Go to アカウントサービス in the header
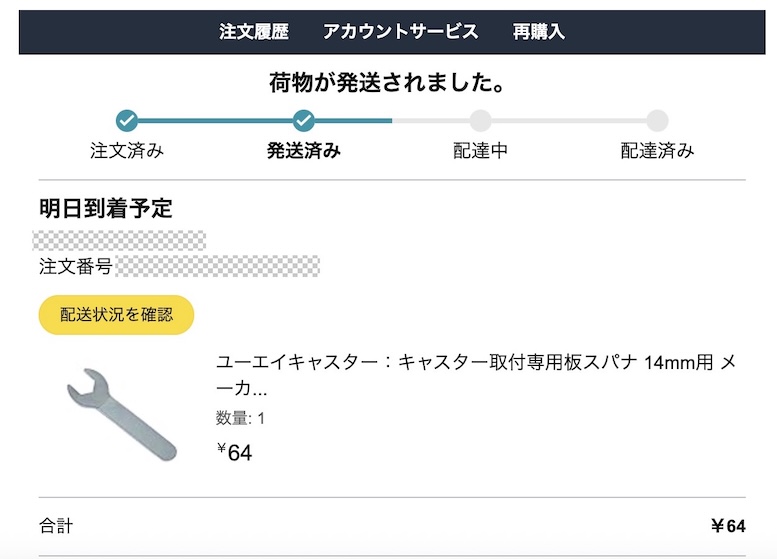 click(x=400, y=32)
